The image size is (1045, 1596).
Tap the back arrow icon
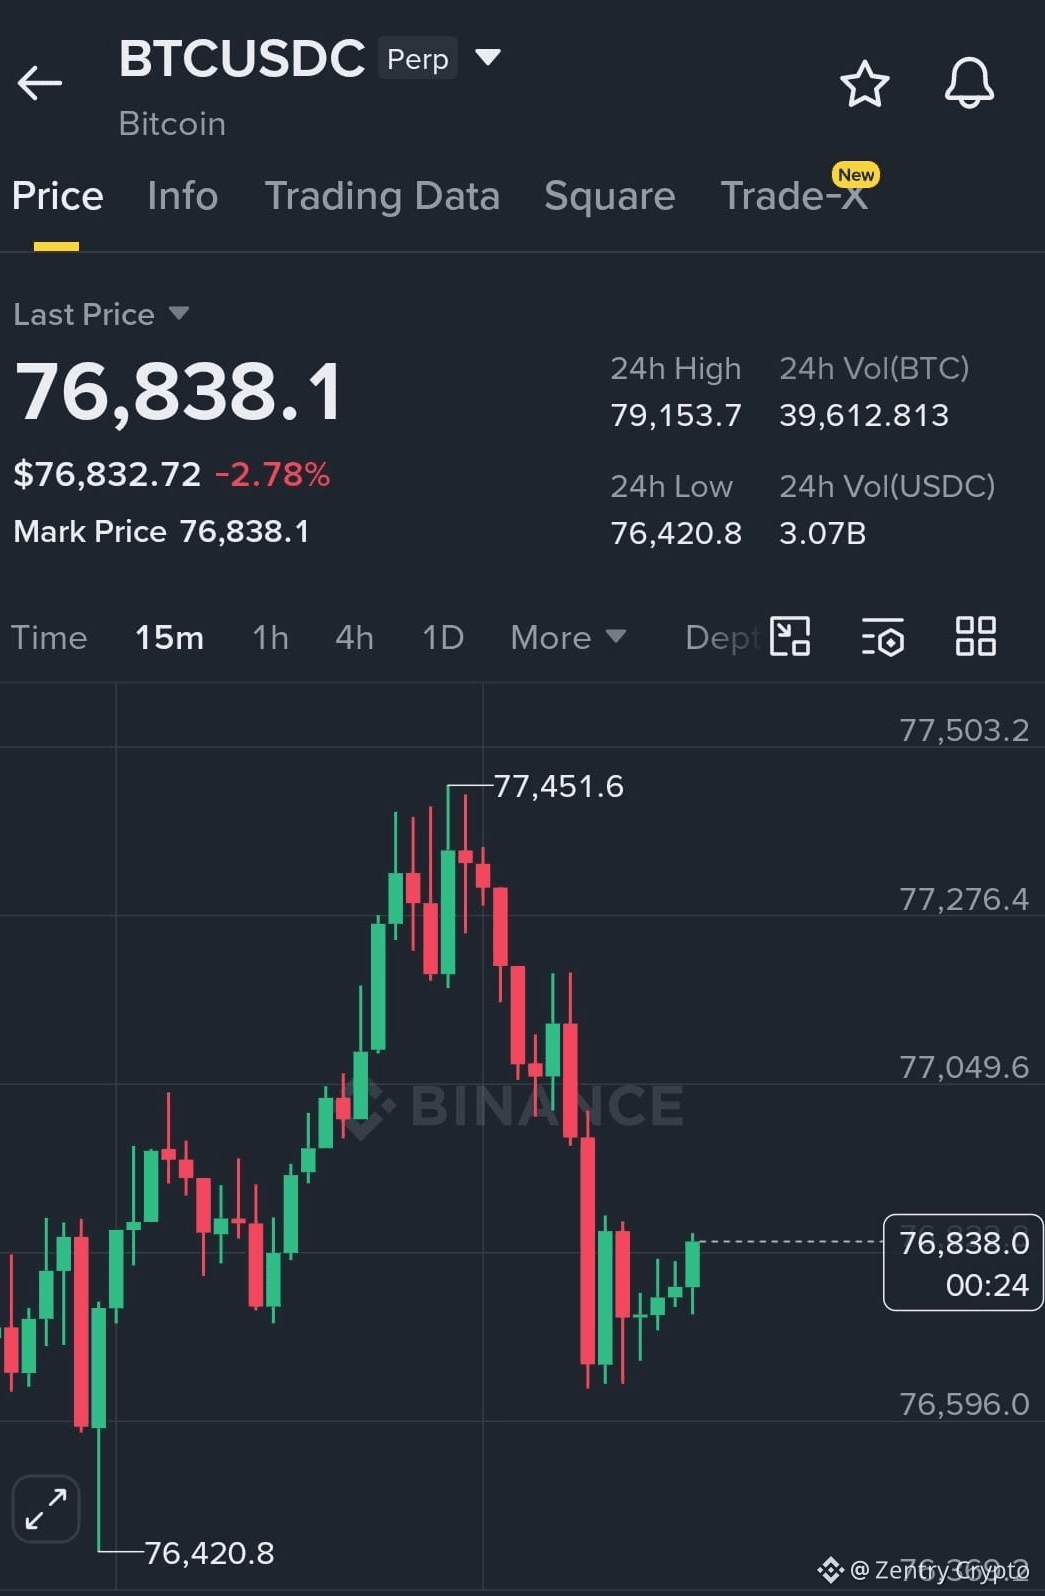pos(40,83)
